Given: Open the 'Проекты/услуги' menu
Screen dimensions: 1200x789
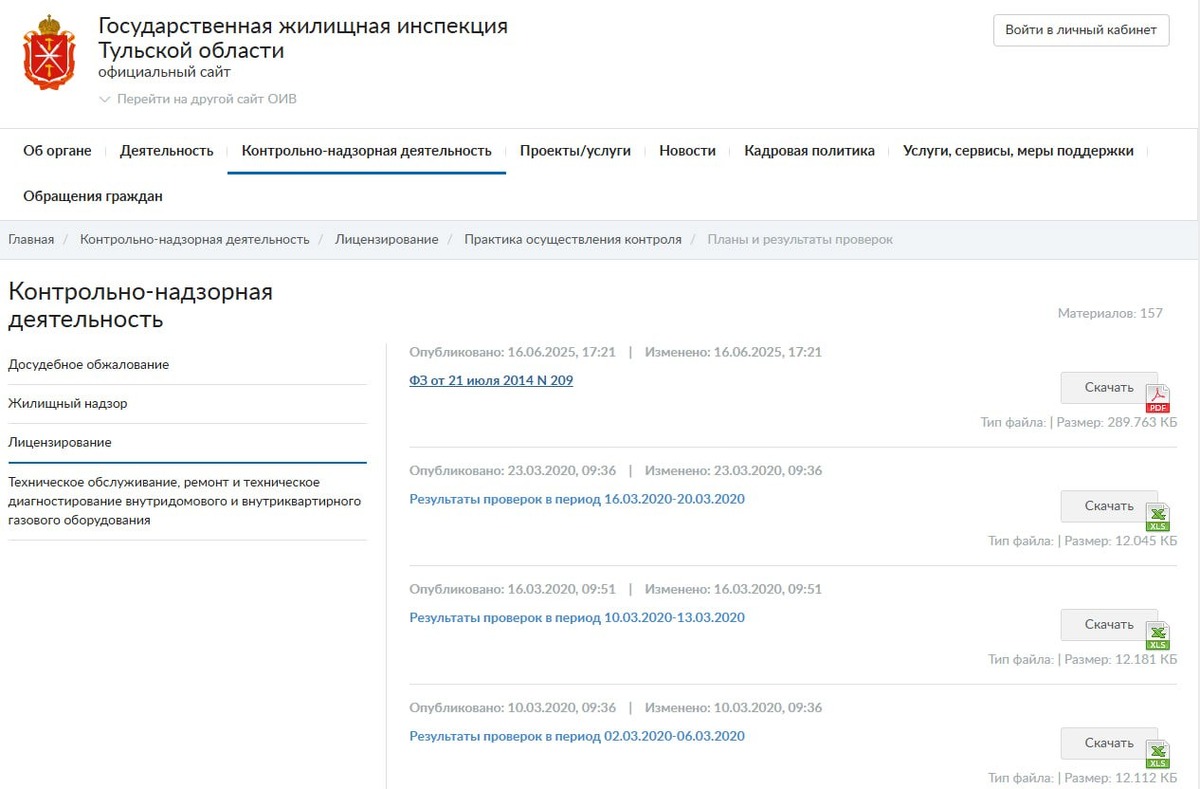Looking at the screenshot, I should 575,151.
